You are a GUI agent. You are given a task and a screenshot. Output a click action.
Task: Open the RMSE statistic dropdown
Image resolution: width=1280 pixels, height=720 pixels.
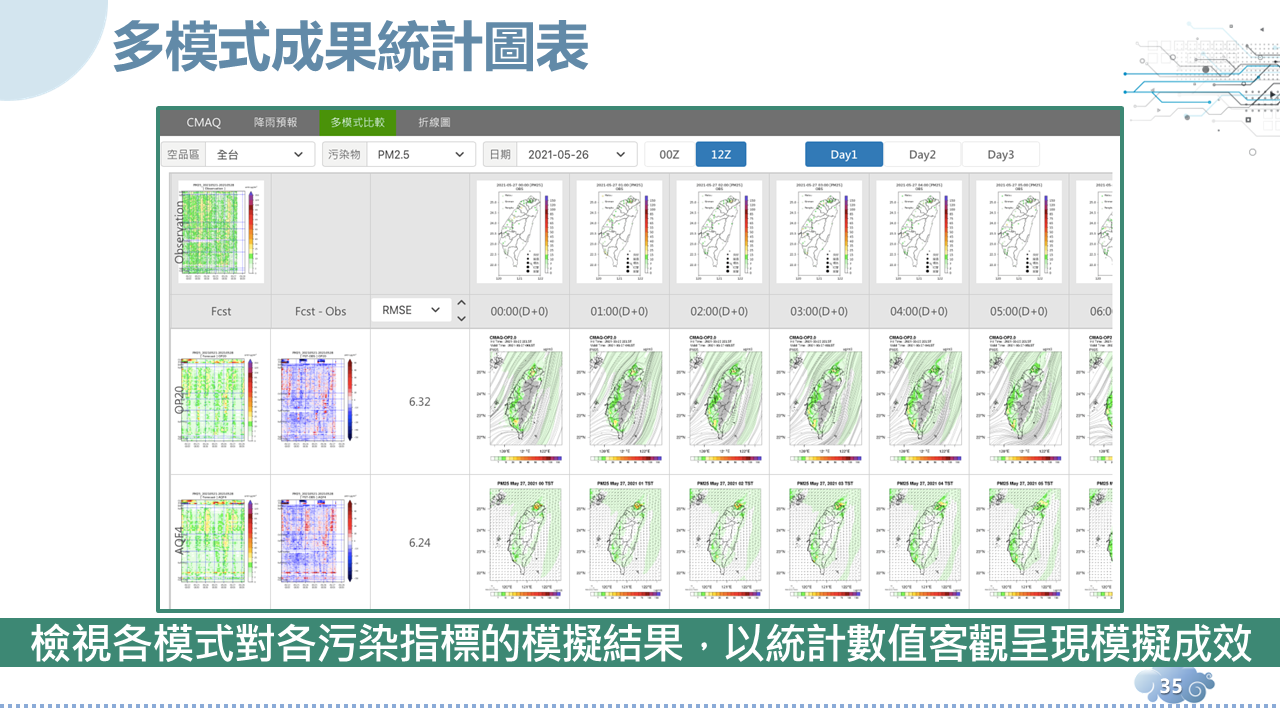(410, 310)
